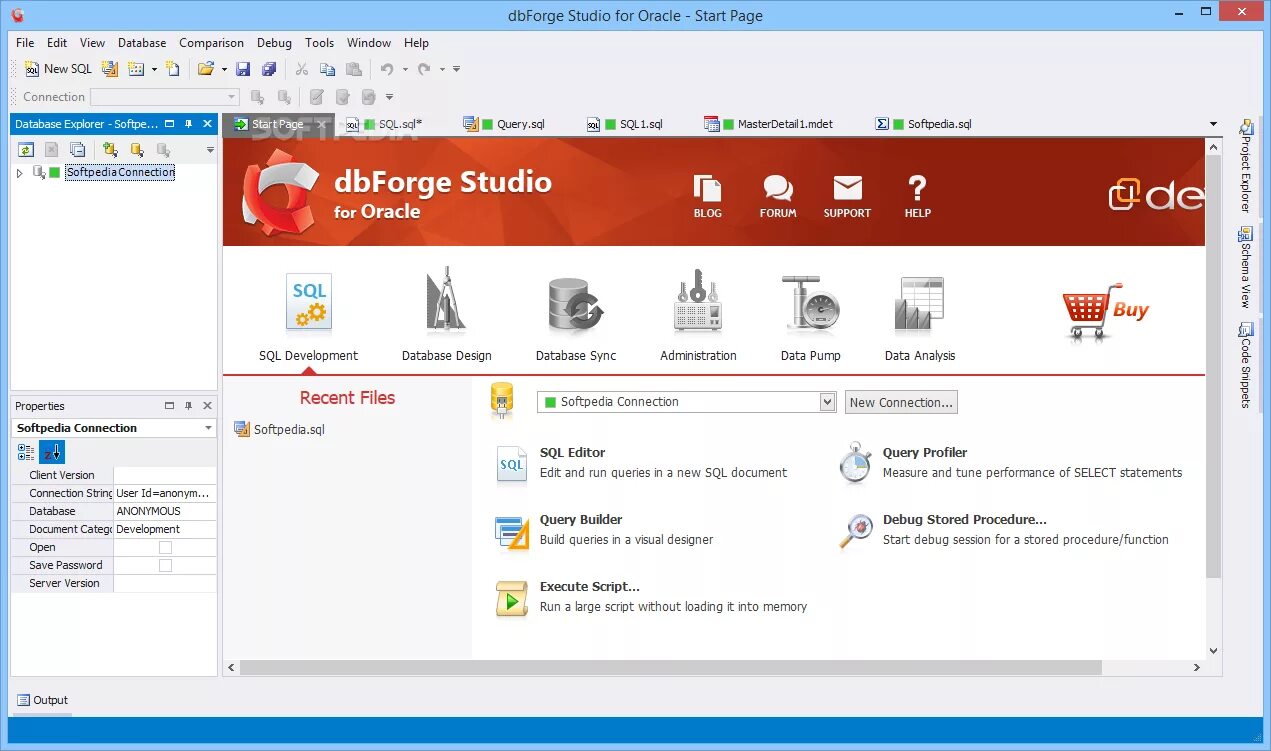Click the Categorized view icon in Properties
The height and width of the screenshot is (751, 1271).
click(26, 452)
